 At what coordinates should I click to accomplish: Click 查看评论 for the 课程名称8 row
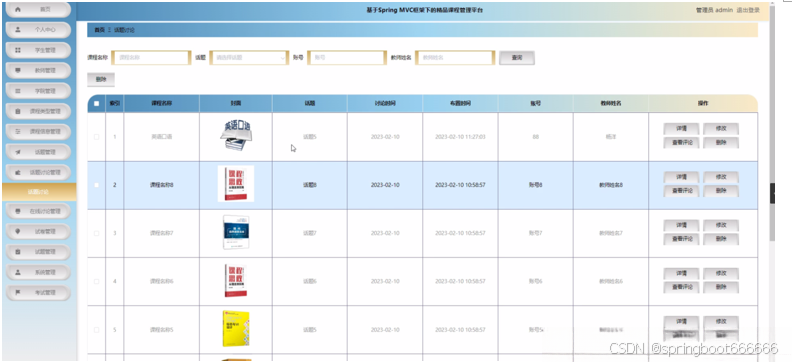(681, 191)
